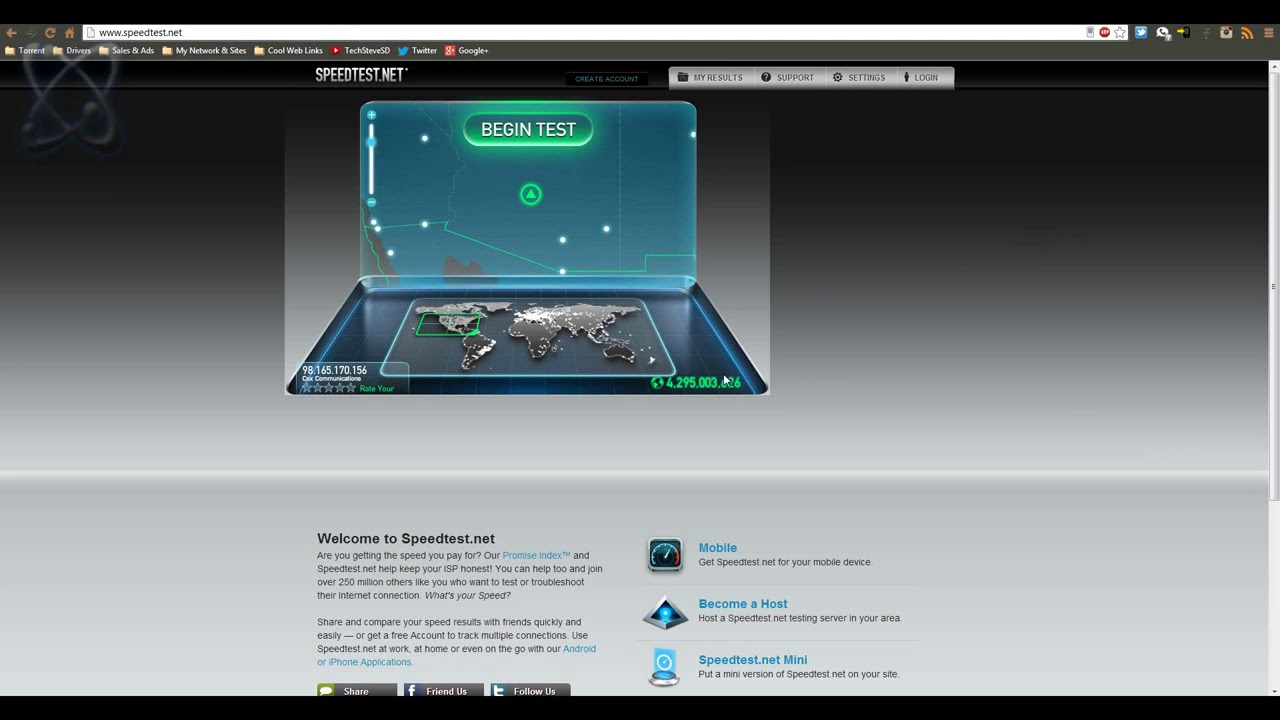Open the phone chat bubble extension
Image resolution: width=1280 pixels, height=720 pixels.
point(1163,33)
